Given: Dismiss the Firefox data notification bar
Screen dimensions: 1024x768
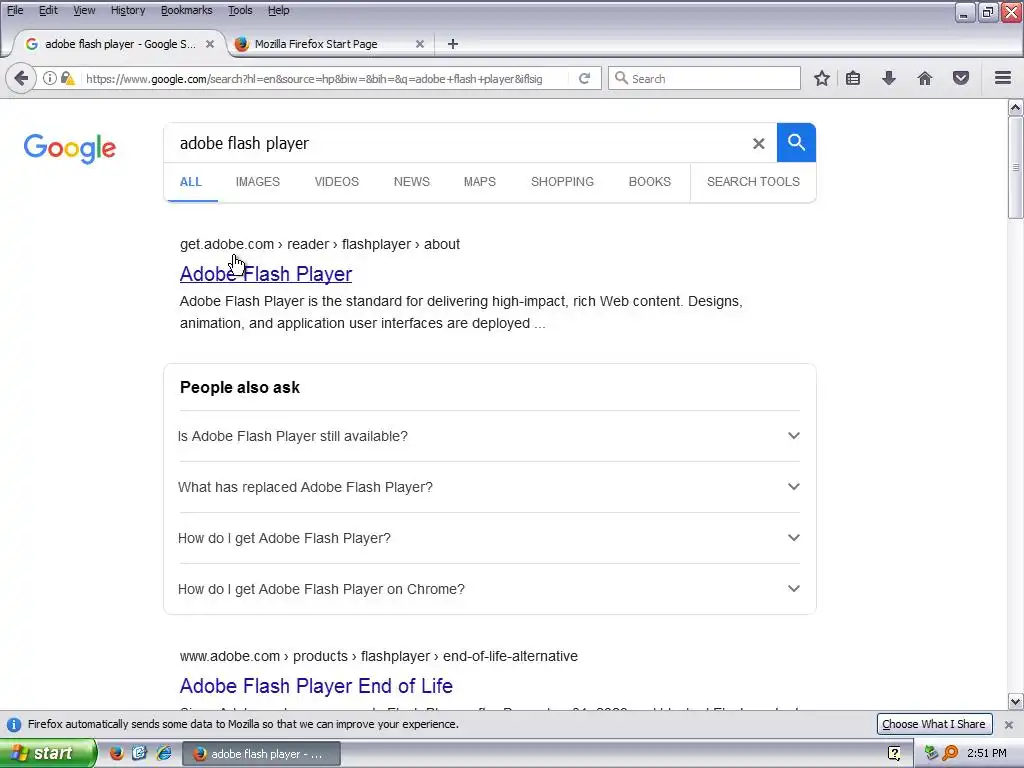Looking at the screenshot, I should tap(1008, 724).
